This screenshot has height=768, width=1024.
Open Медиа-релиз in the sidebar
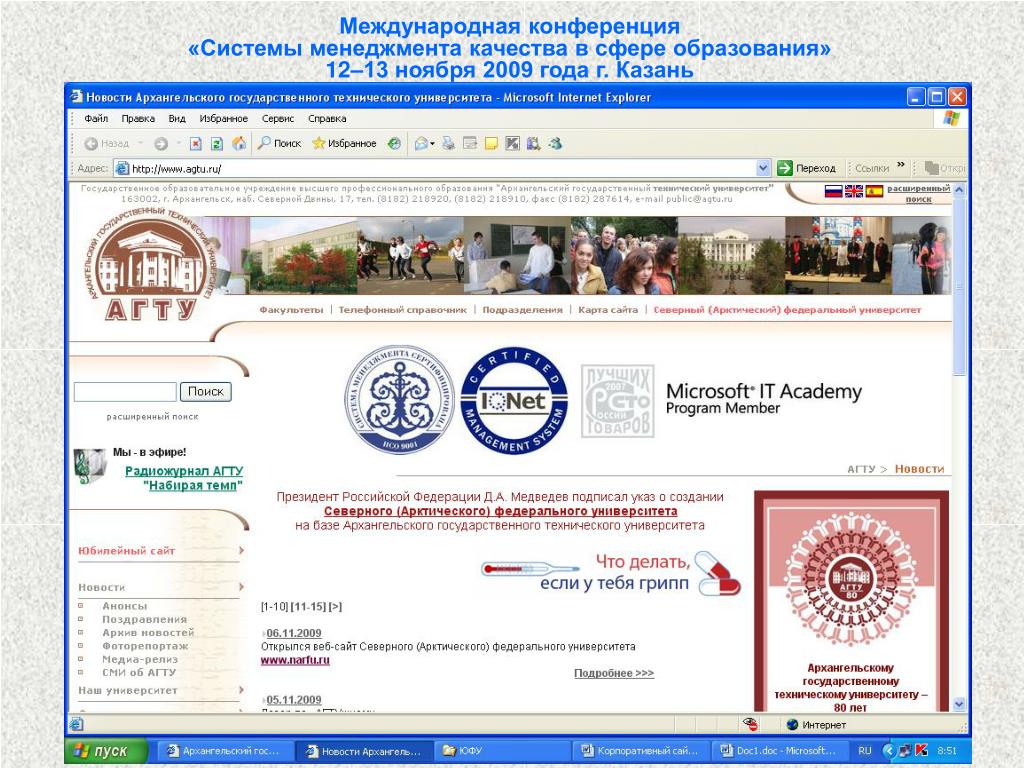tap(140, 659)
